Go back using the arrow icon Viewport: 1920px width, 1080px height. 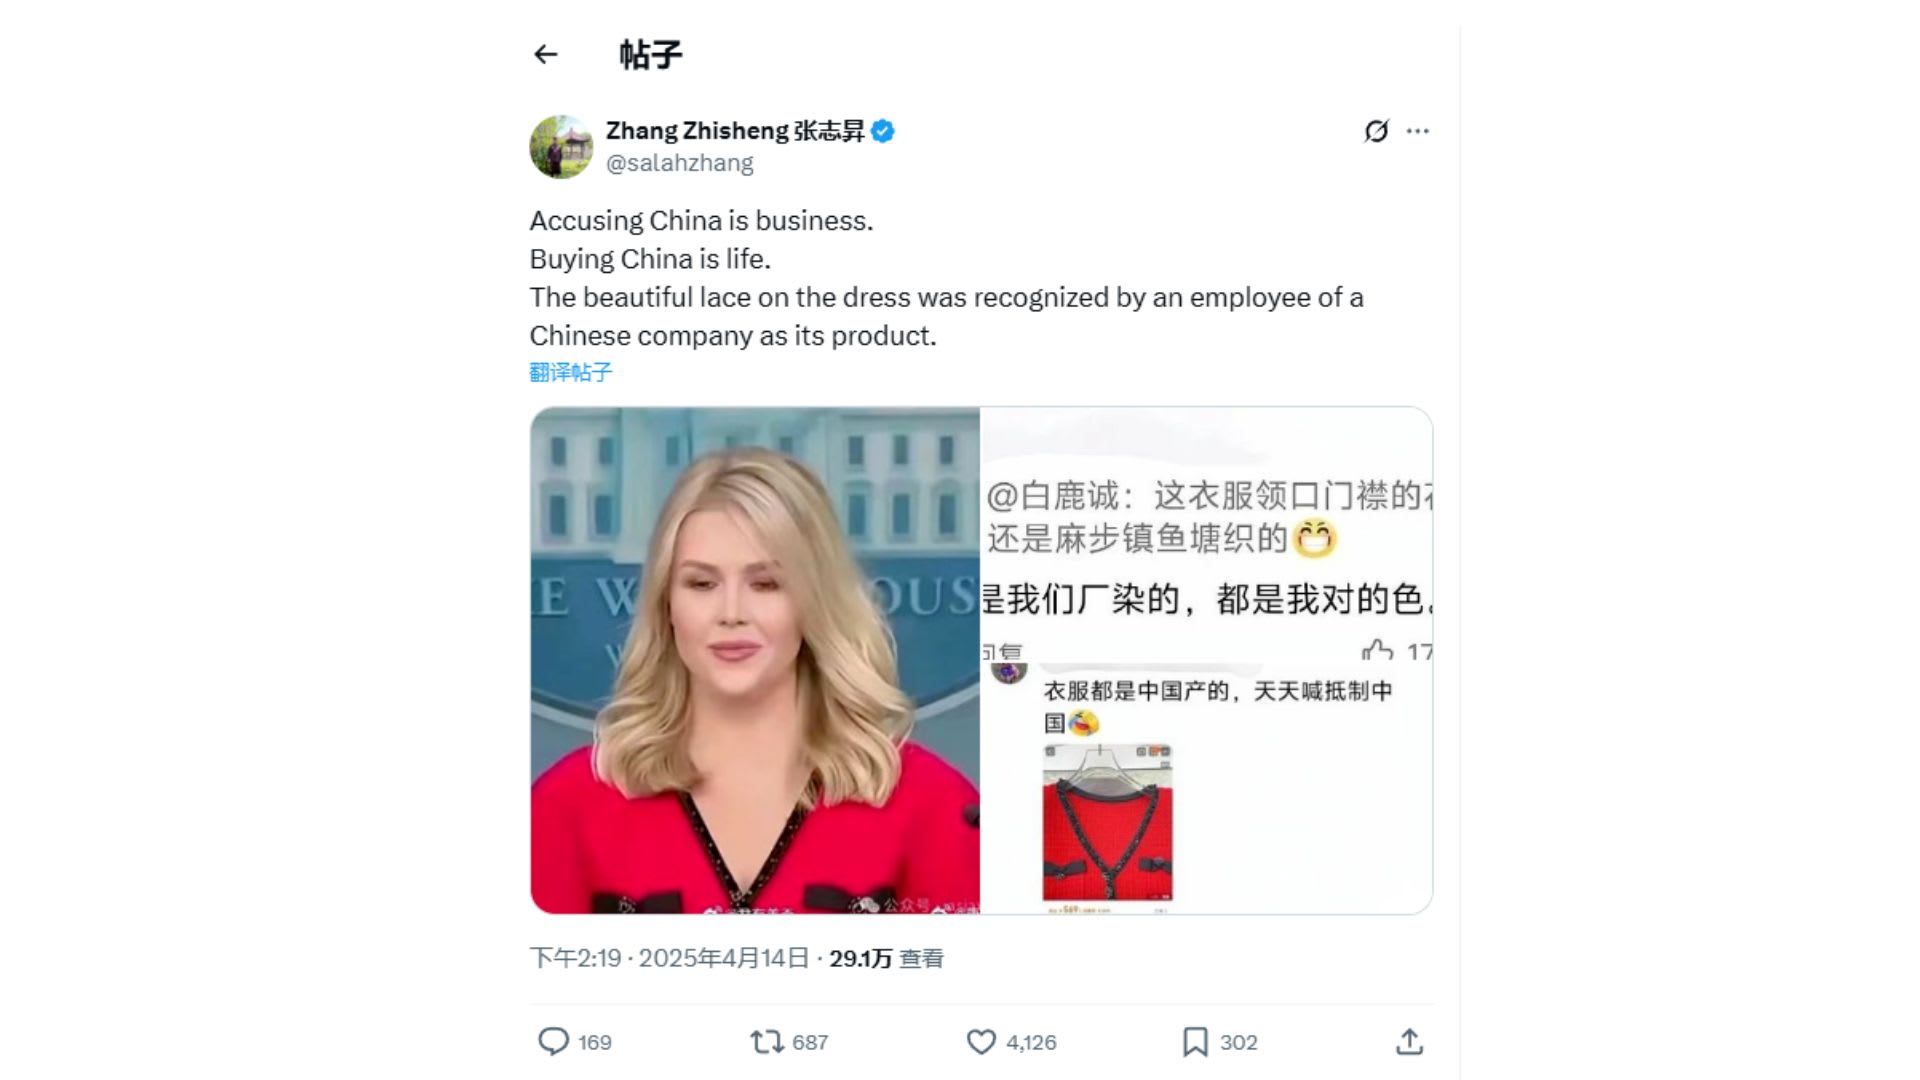coord(545,54)
